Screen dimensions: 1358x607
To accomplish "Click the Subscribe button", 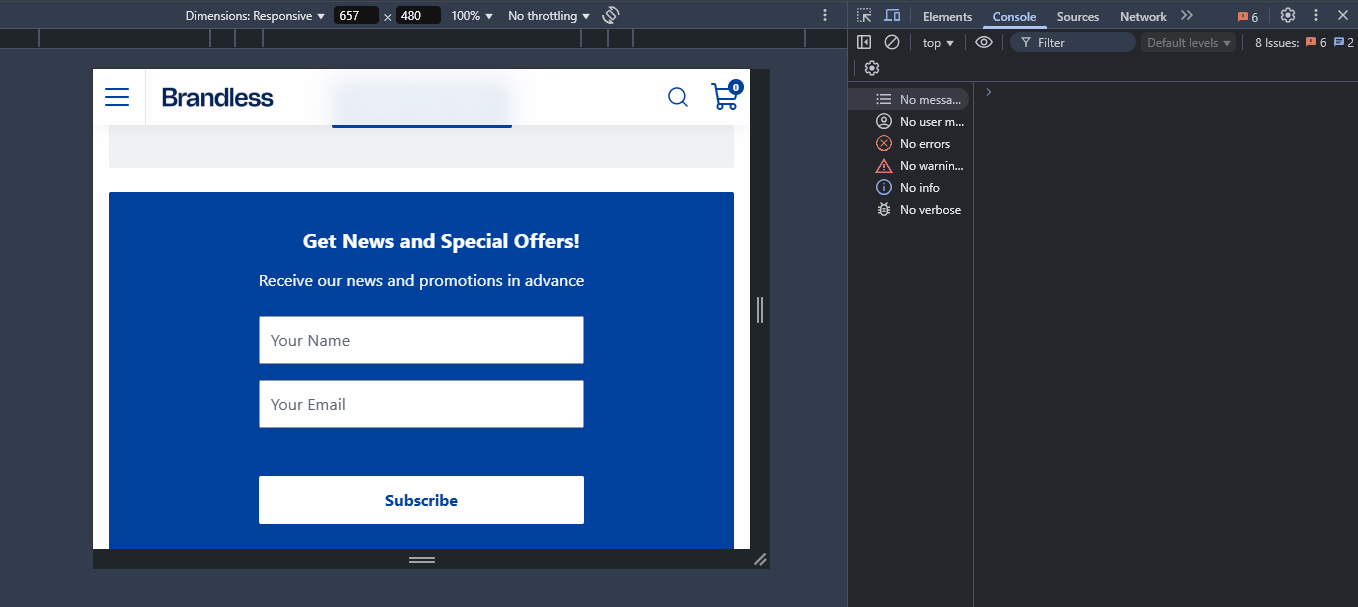I will 421,500.
